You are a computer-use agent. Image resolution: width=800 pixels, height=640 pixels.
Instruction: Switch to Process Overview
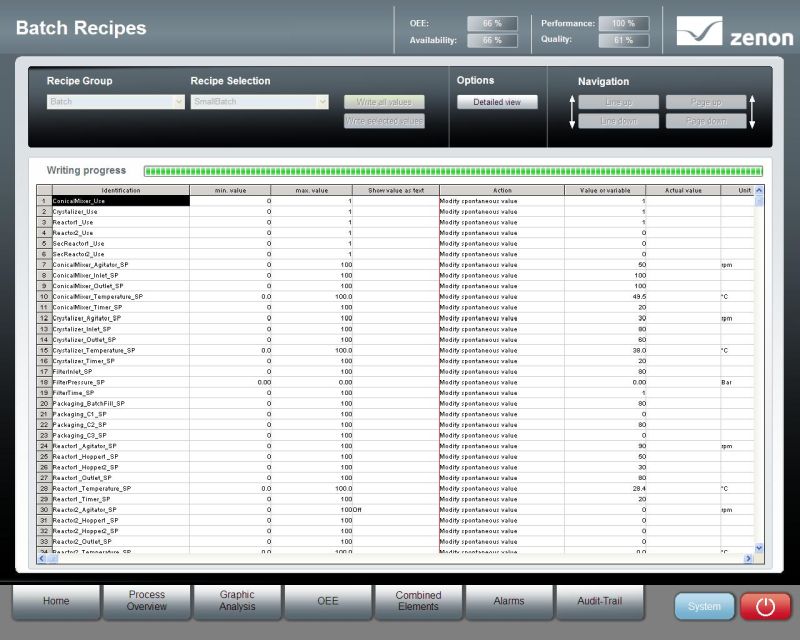click(x=147, y=601)
